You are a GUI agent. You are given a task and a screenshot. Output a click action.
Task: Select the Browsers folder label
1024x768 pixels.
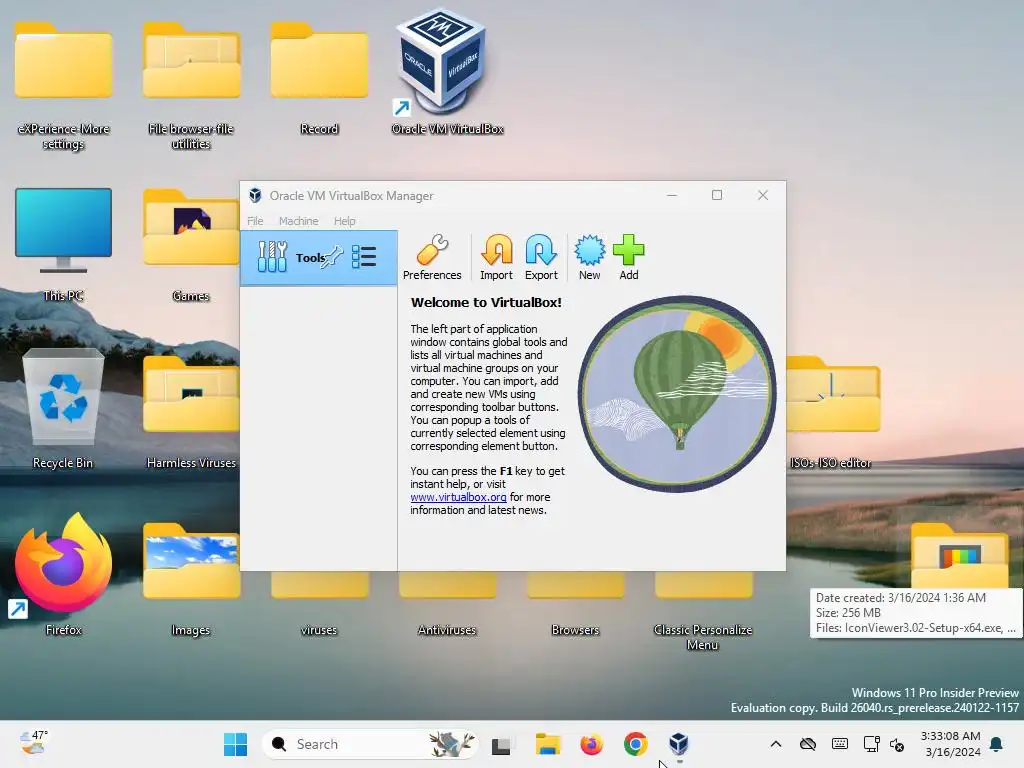click(x=575, y=630)
